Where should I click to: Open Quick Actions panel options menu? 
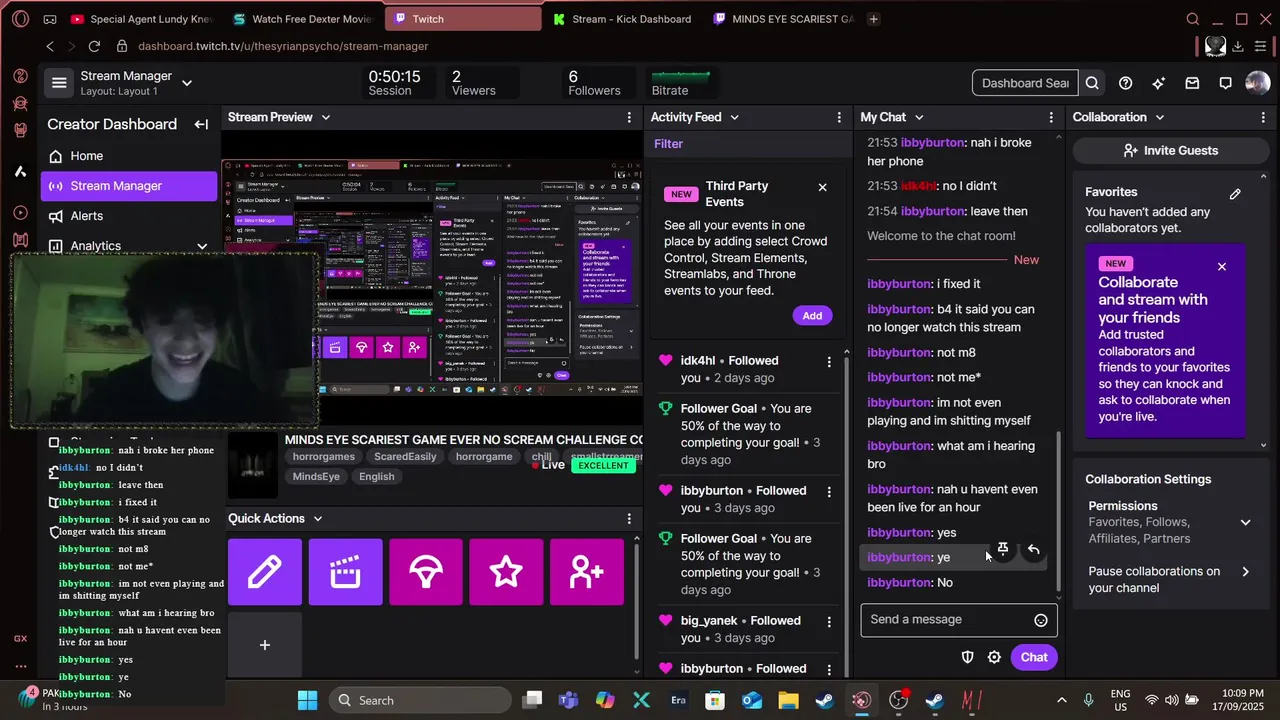click(629, 518)
